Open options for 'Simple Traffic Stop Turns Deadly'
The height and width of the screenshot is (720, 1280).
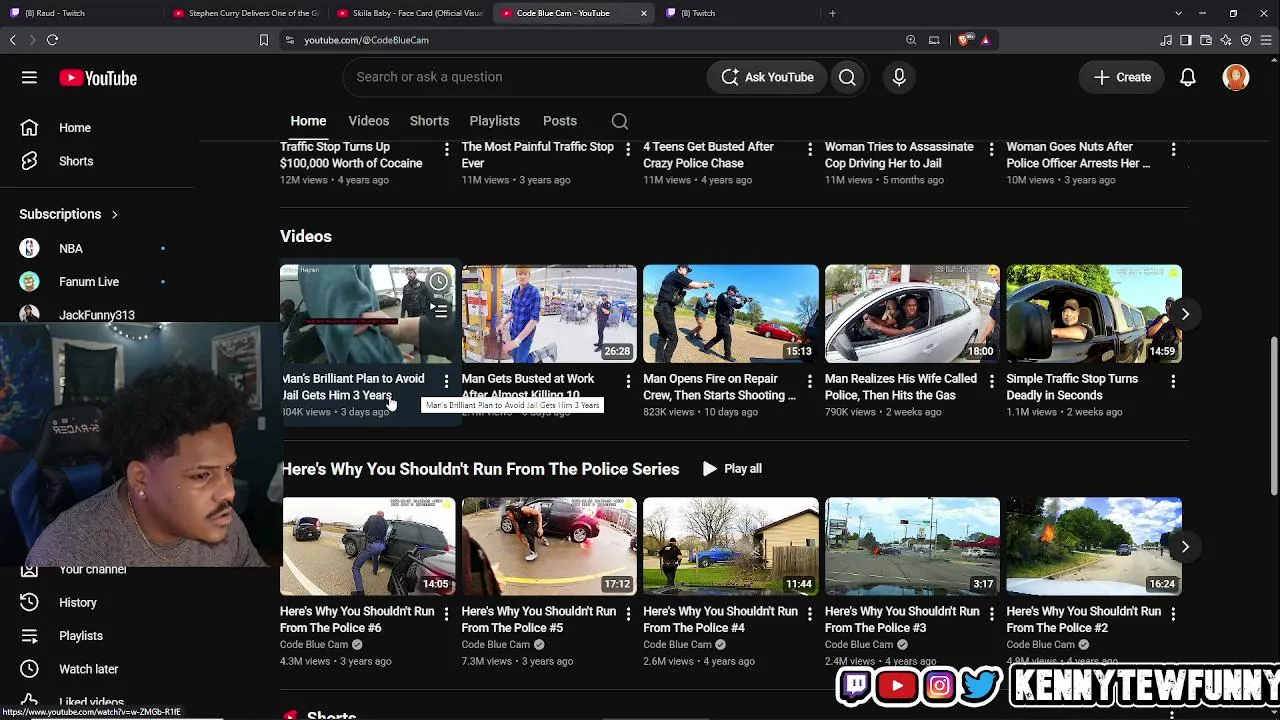[x=1173, y=381]
